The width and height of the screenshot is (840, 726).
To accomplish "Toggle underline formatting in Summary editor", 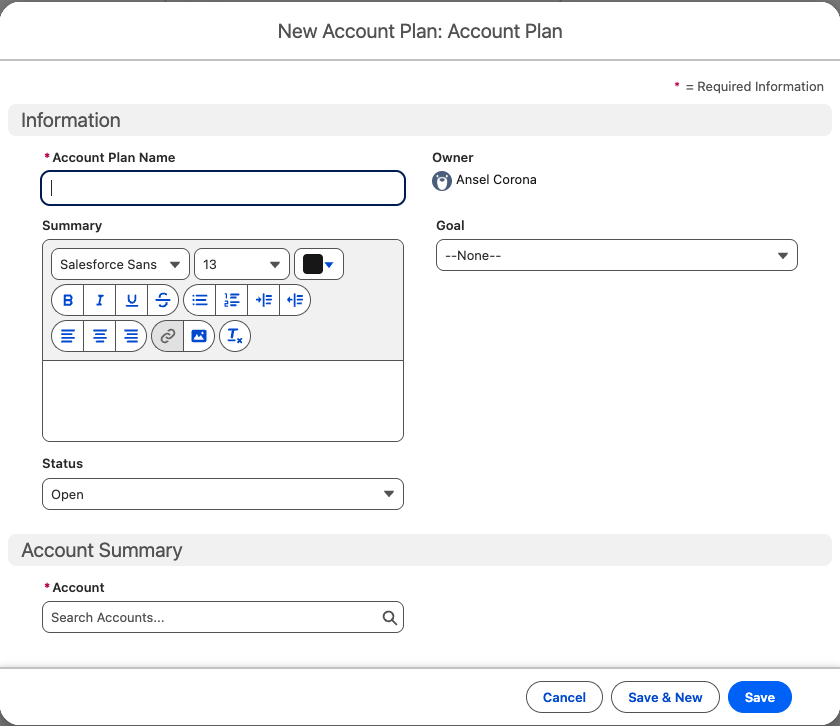I will (131, 300).
